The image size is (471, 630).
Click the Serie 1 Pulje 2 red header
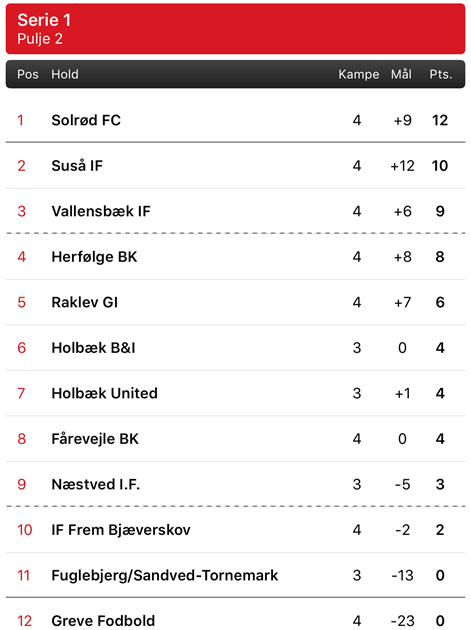point(236,29)
